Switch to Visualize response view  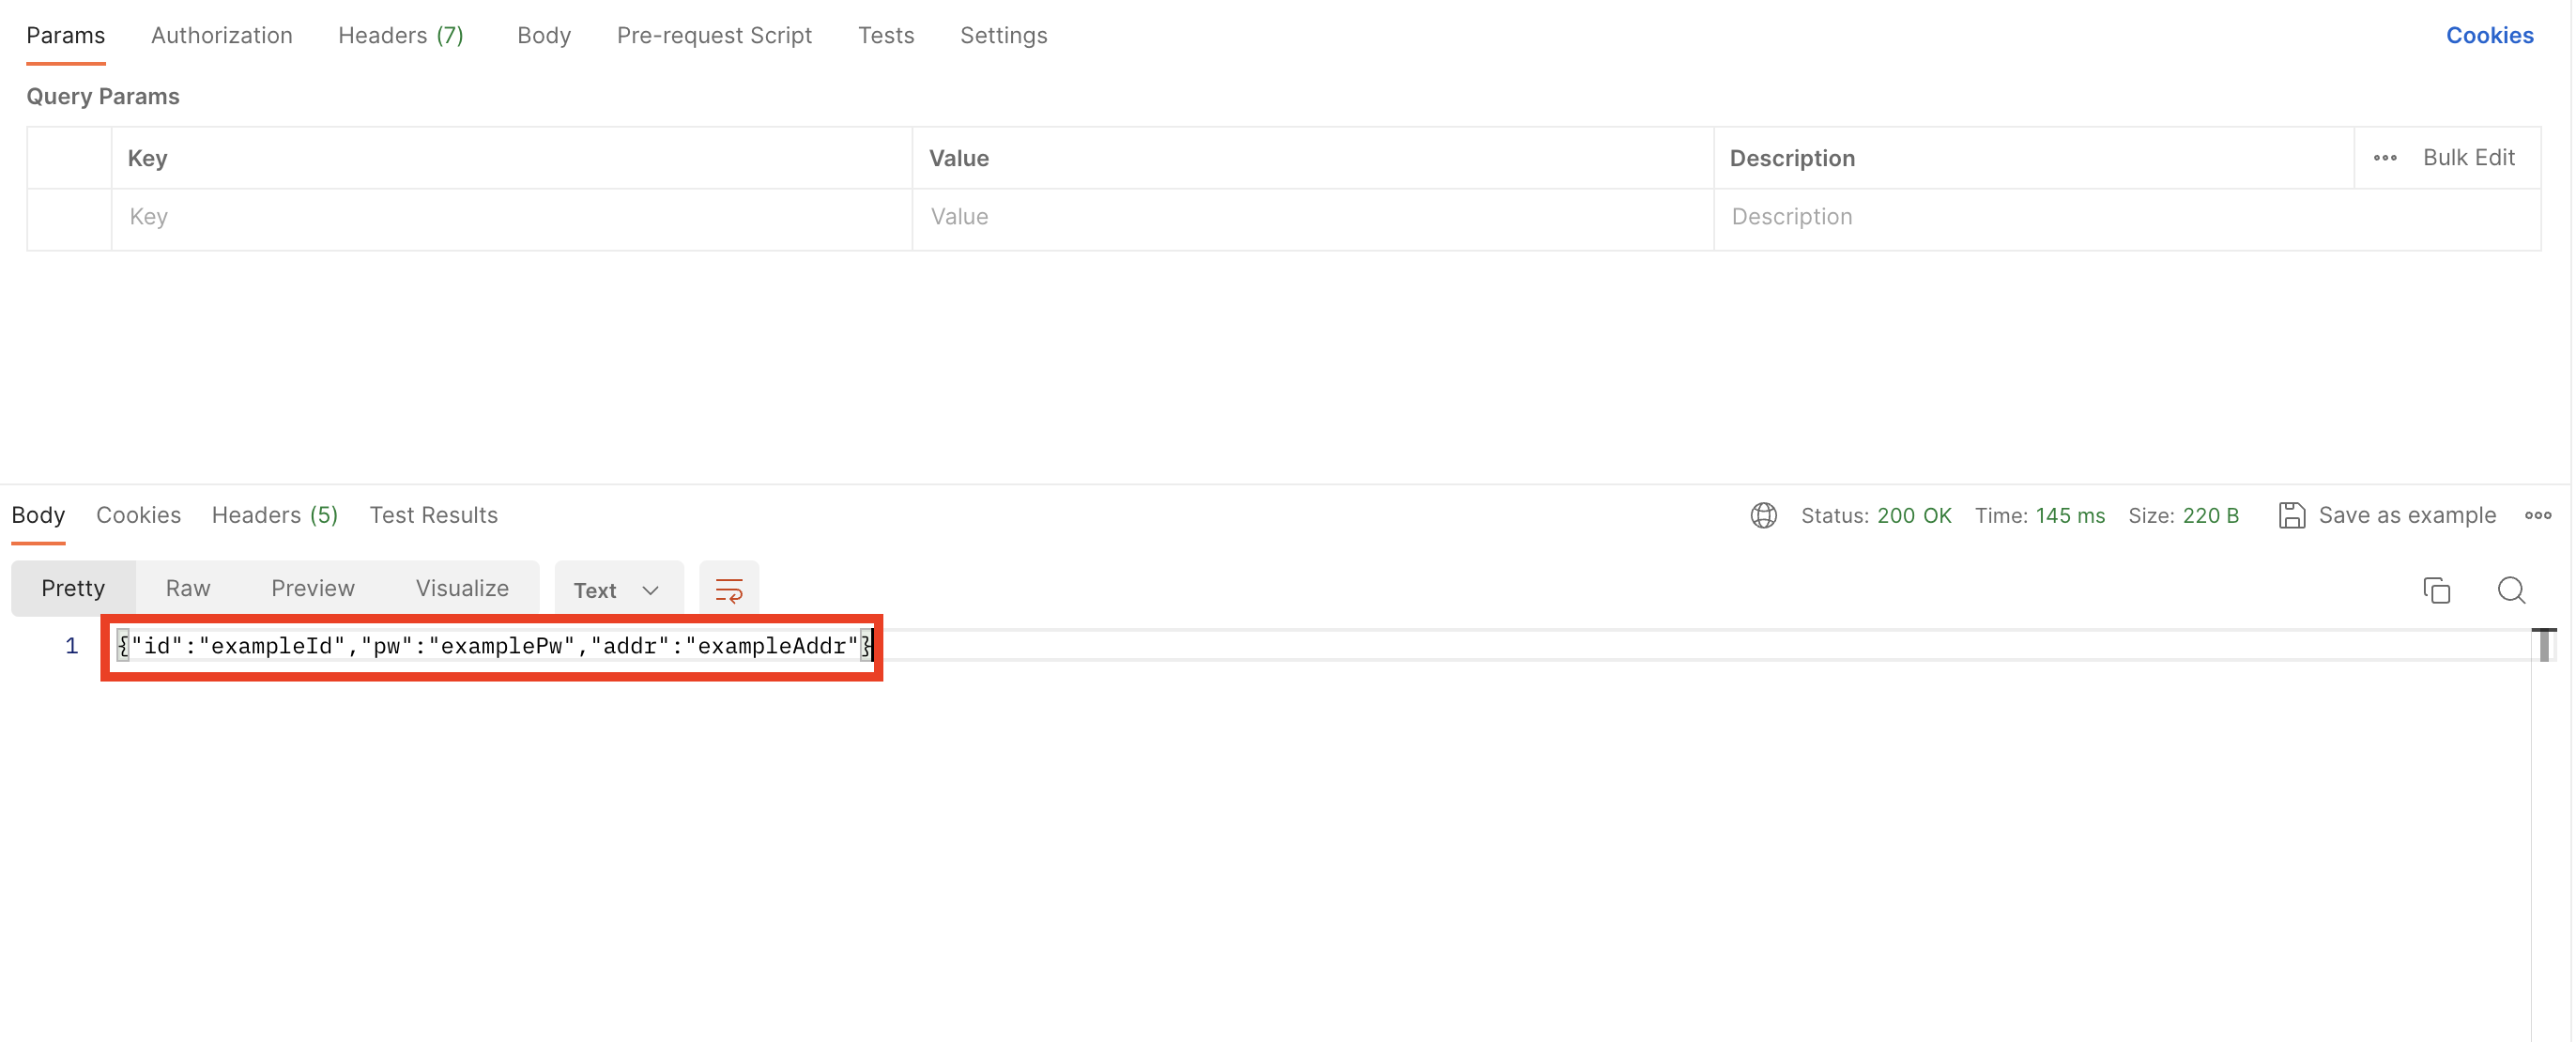coord(461,588)
